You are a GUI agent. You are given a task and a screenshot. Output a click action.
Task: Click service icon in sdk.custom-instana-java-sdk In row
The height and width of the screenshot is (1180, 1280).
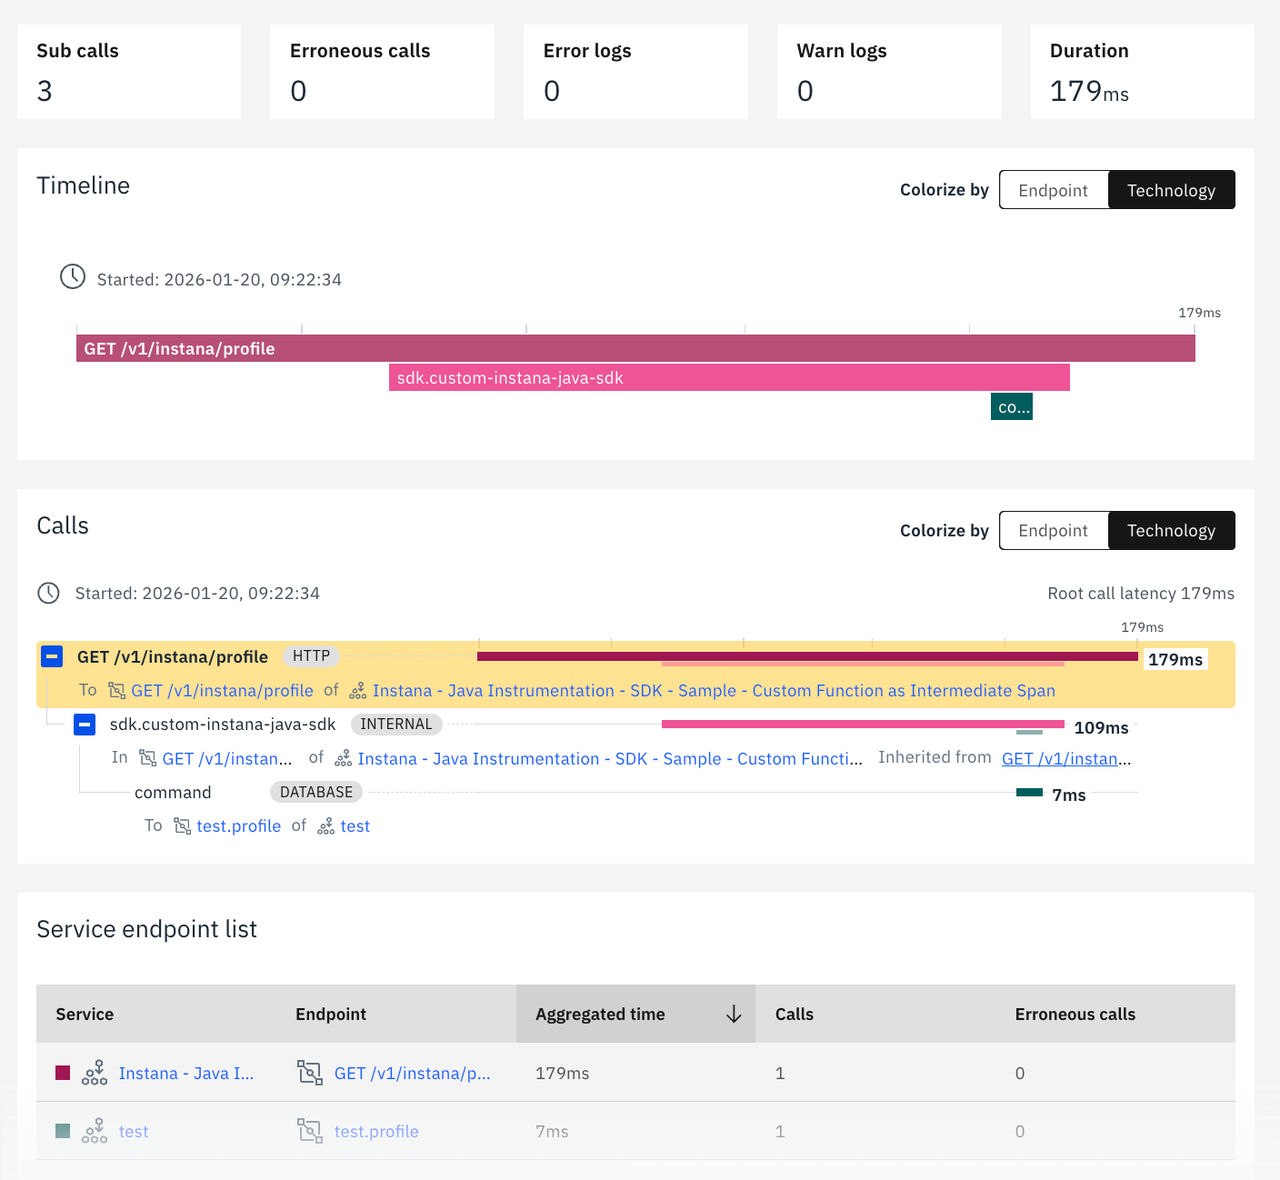point(343,759)
